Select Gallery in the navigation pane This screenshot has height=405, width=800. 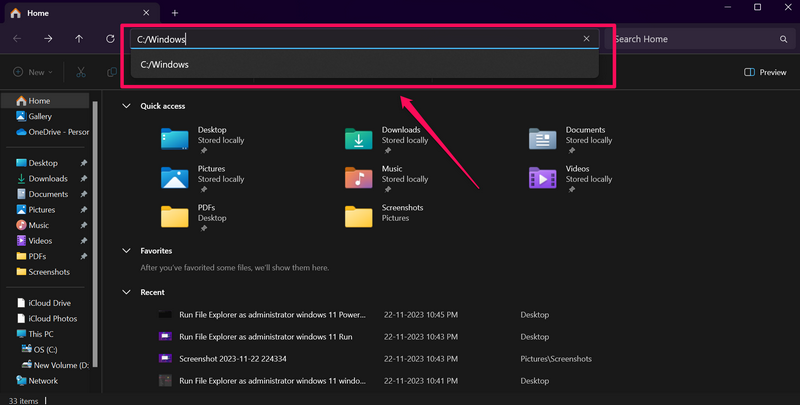point(40,116)
